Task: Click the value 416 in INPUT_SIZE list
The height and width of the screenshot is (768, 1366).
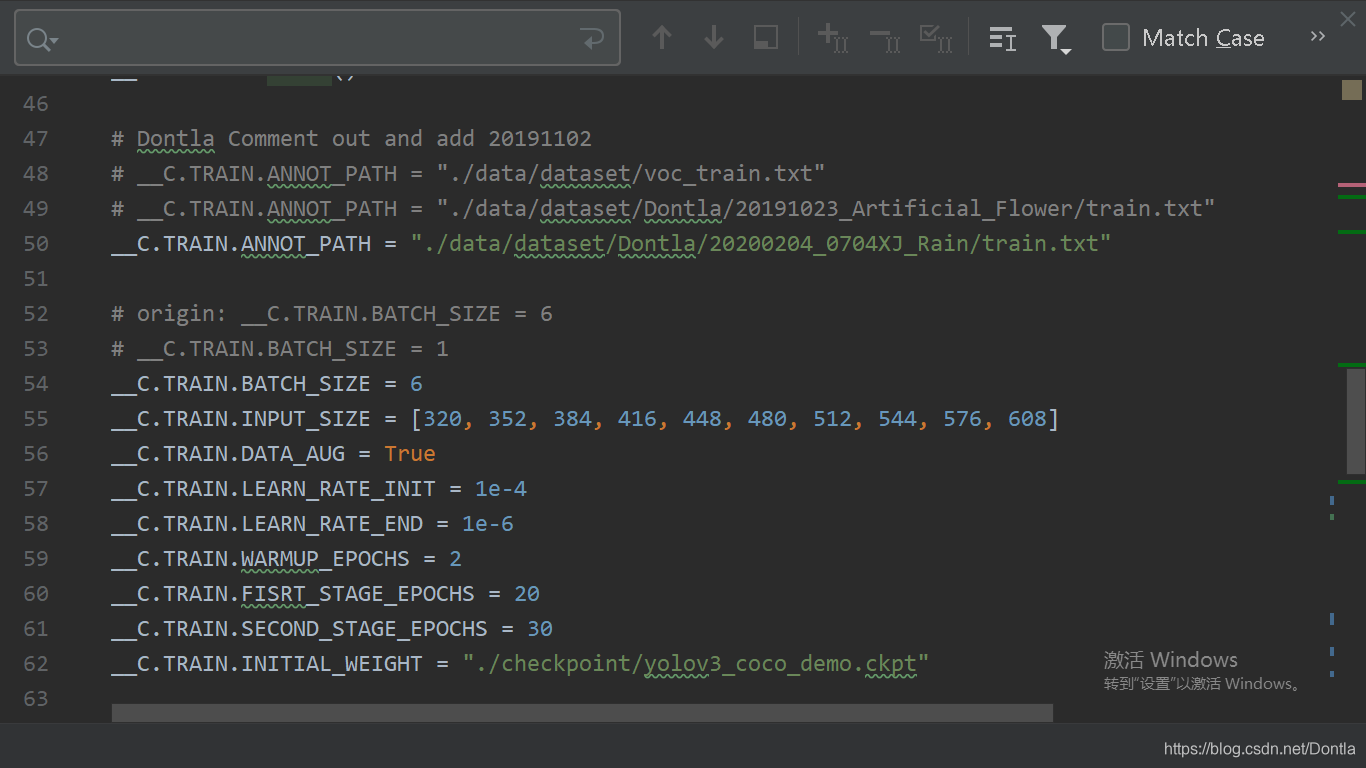Action: click(637, 418)
